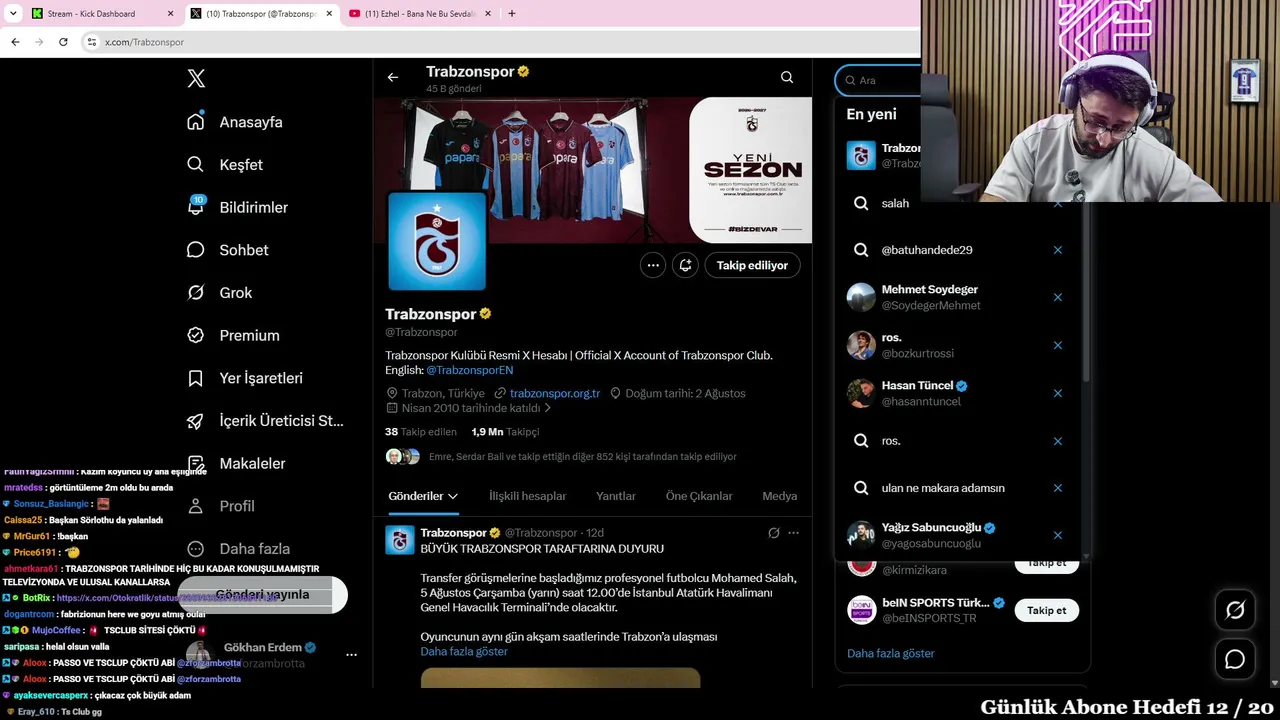Click Daha fazla göster under the suggested accounts
Screen dimensions: 1280x720
(891, 653)
